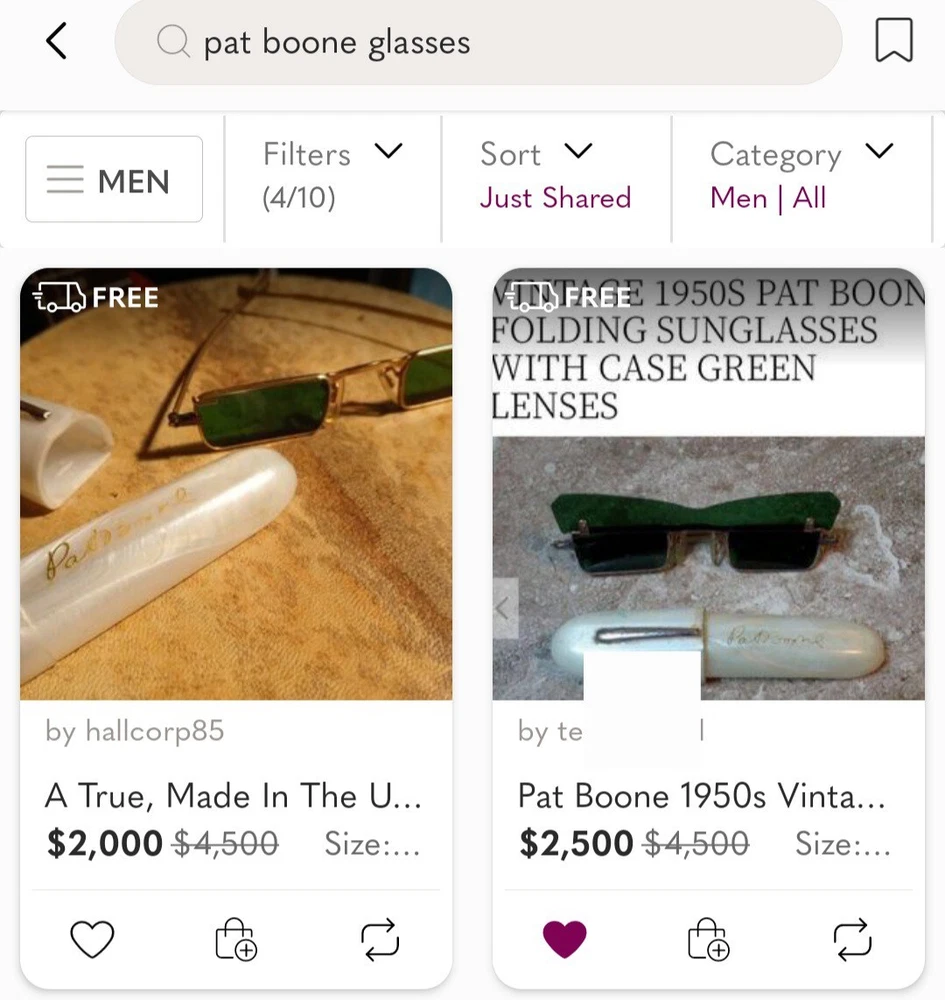Unlike the $2,500 Pat Boone listing
Viewport: 945px width, 1000px height.
coord(565,939)
